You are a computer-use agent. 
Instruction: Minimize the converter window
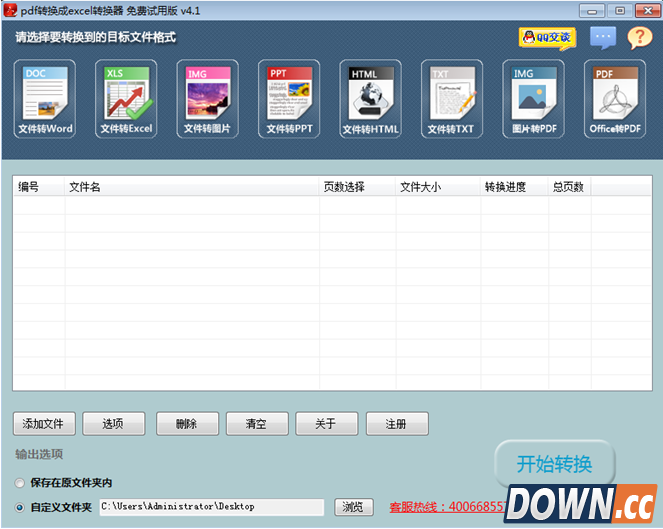point(592,11)
